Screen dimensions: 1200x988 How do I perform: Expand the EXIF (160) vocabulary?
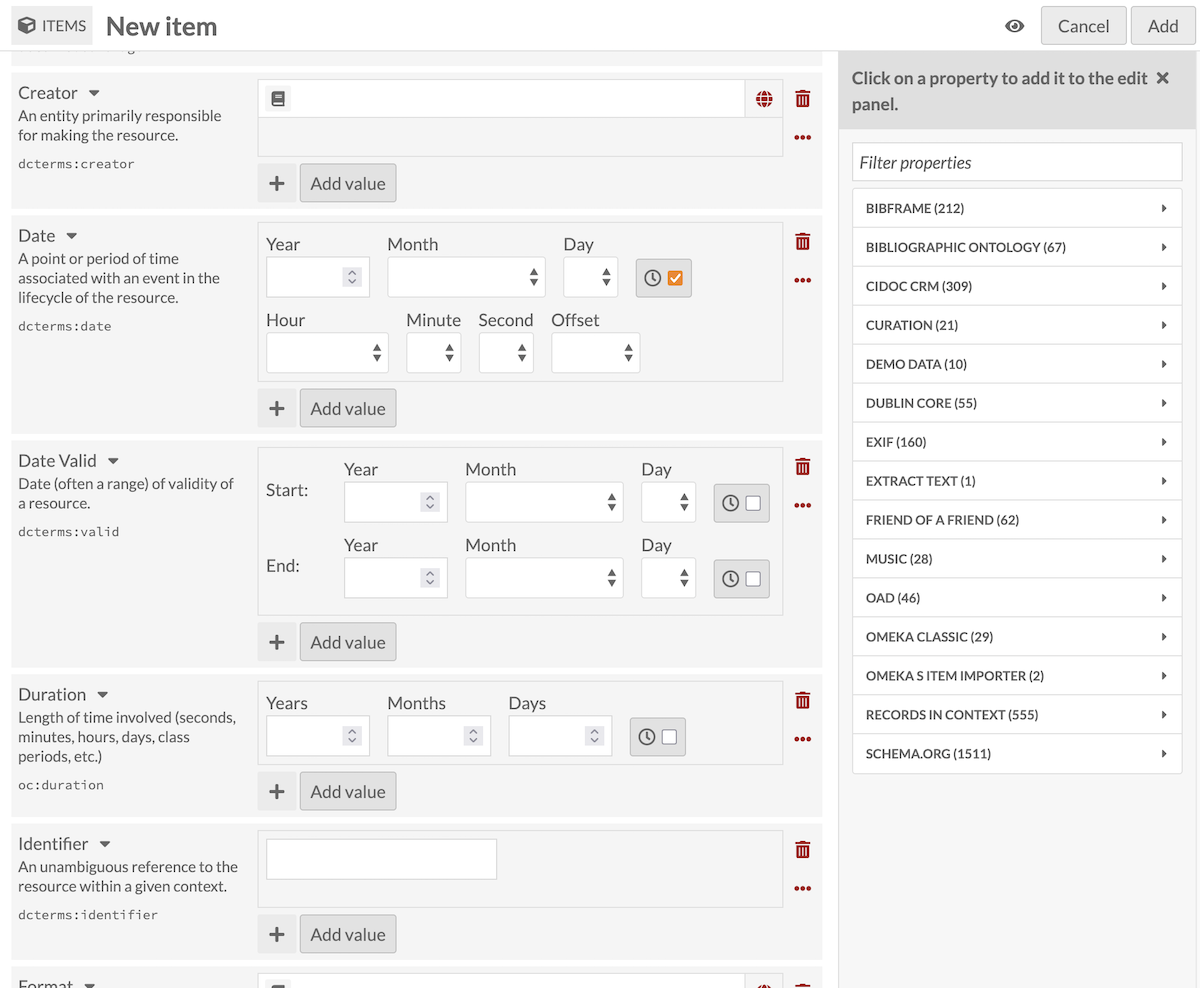[x=1017, y=442]
